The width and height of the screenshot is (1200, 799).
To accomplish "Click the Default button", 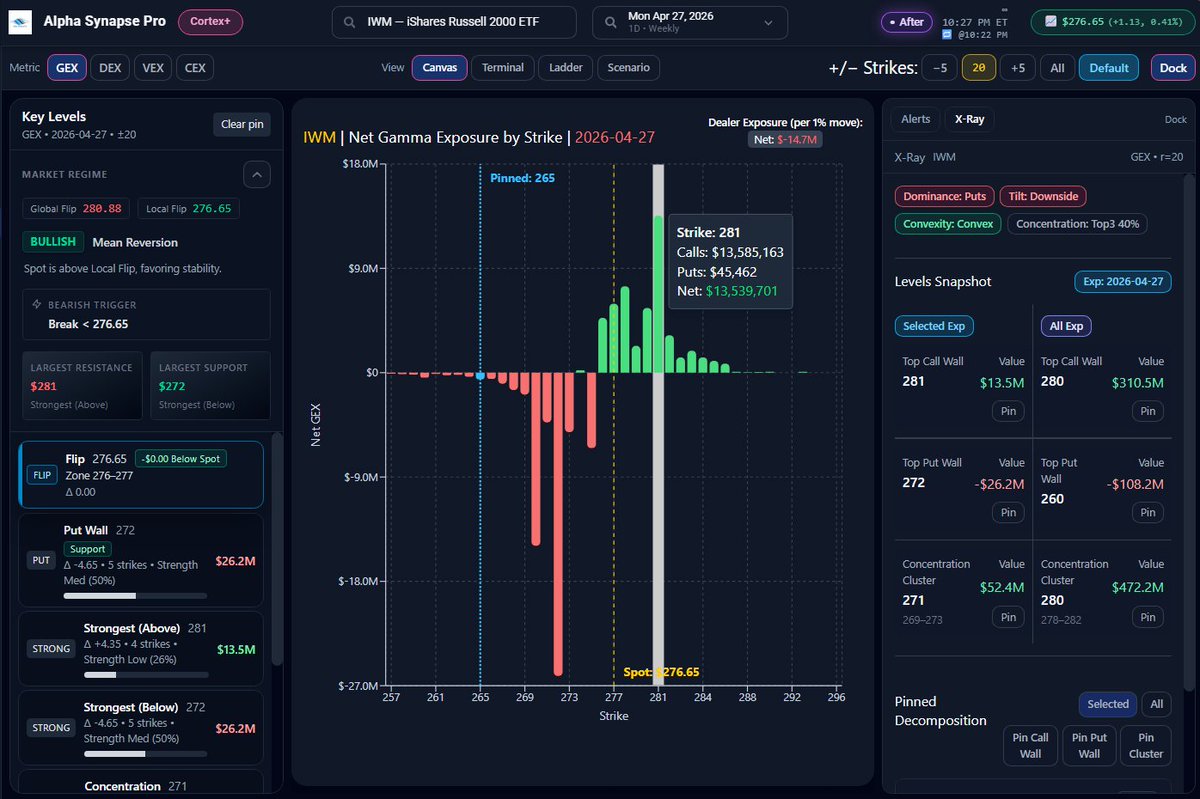I will click(1110, 68).
